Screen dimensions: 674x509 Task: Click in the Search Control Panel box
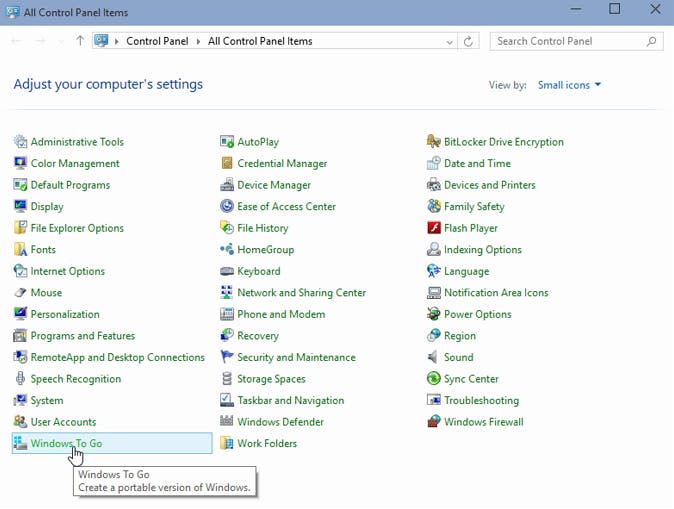click(576, 41)
